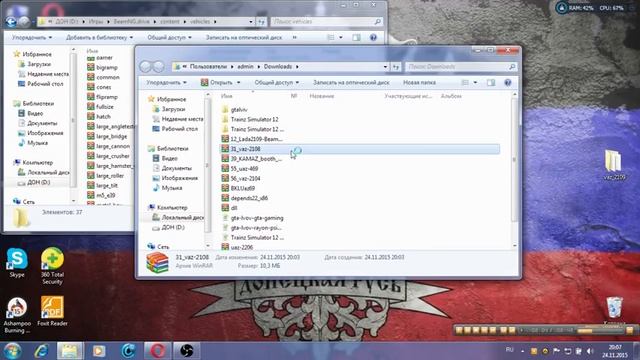This screenshot has width=640, height=360.
Task: Open the Downloads address bar history dropdown
Action: [385, 67]
